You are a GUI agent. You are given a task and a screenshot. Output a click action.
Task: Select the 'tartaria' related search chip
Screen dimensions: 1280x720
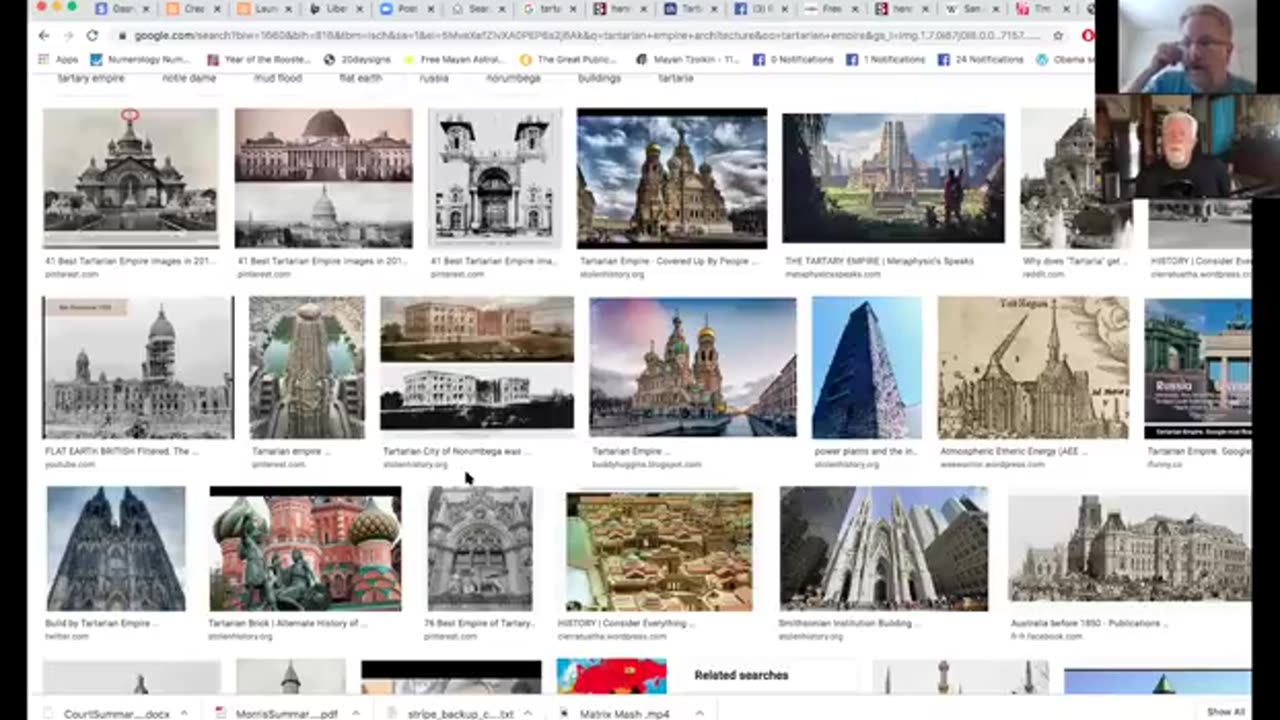coord(676,78)
